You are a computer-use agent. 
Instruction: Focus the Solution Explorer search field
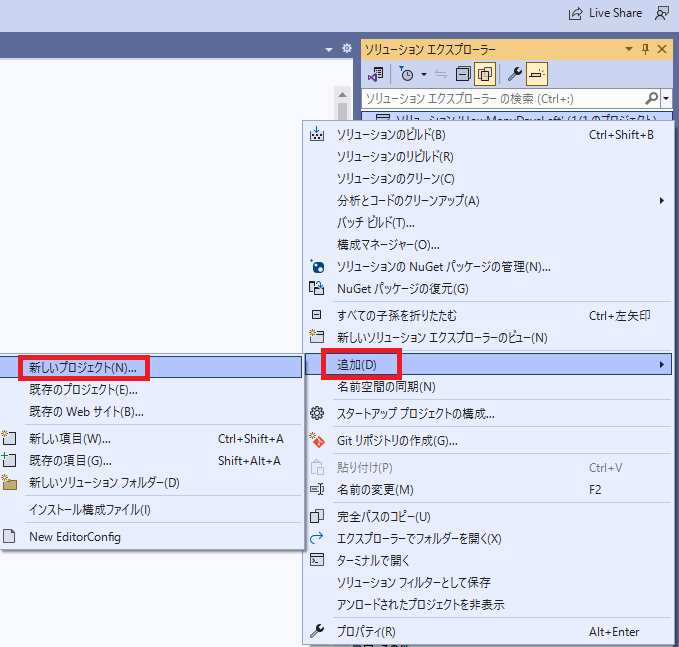(x=504, y=99)
